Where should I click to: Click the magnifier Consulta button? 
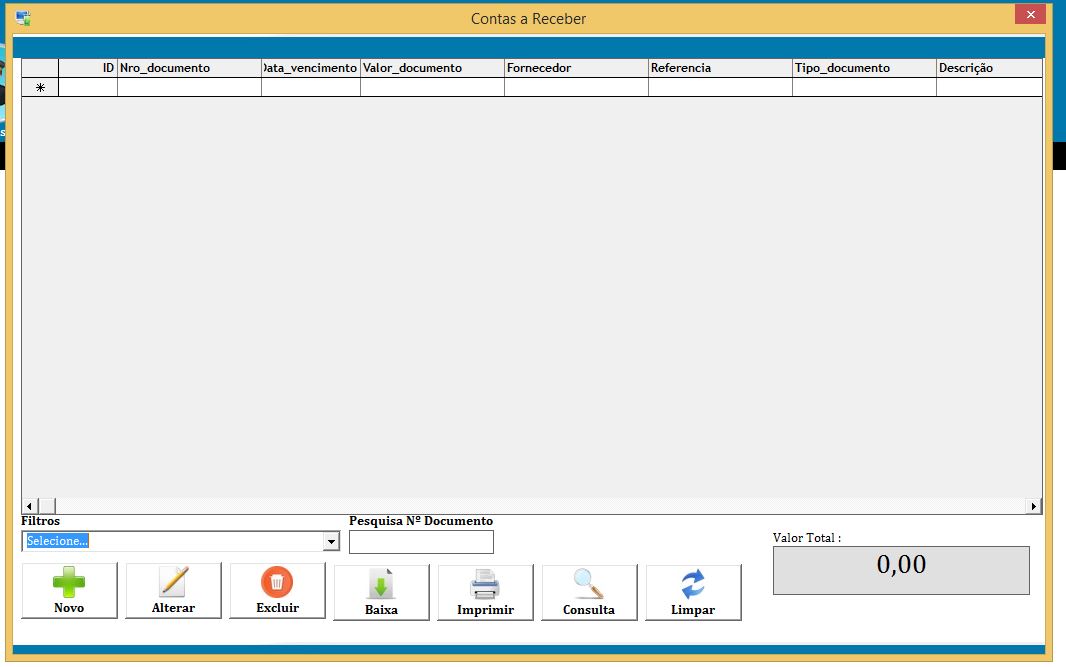pos(589,592)
